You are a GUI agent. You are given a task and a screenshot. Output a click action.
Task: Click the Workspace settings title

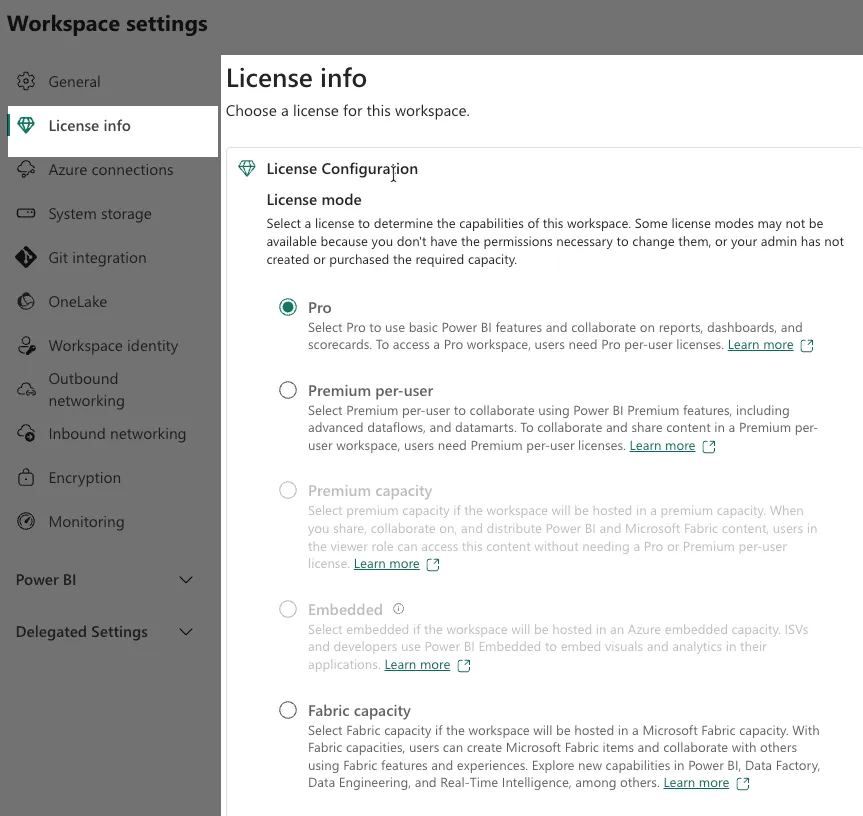point(107,24)
